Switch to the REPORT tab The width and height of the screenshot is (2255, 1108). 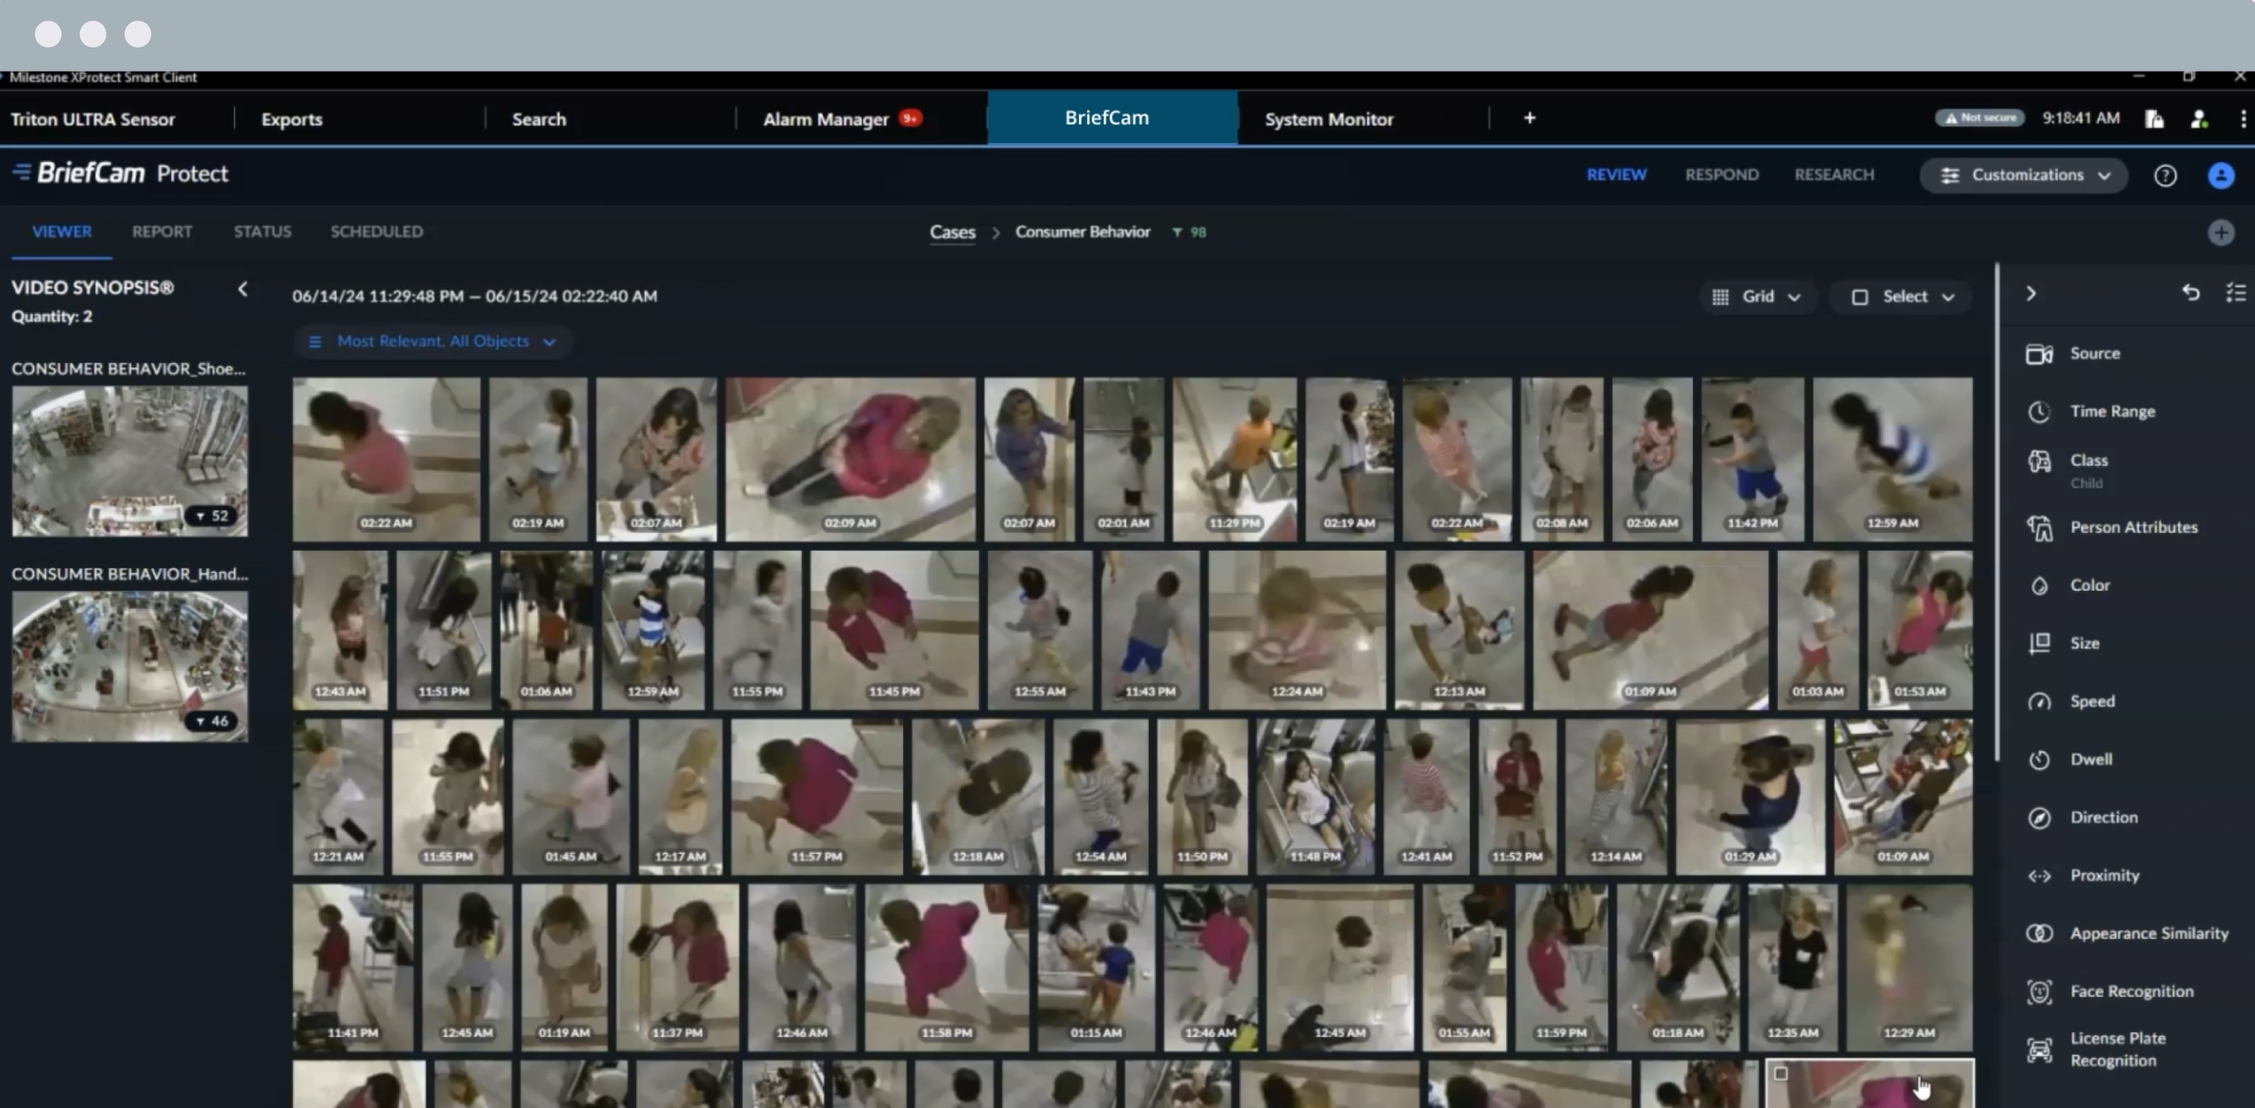pos(162,232)
